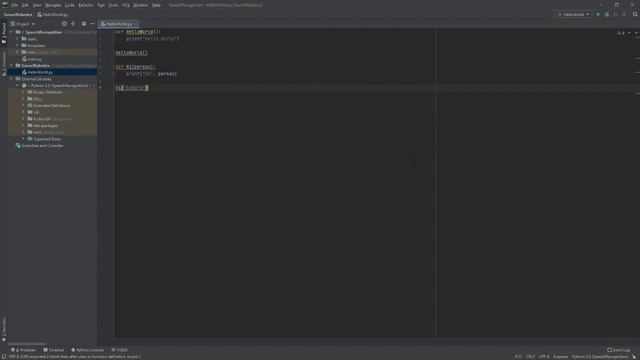Open the View menu
The height and width of the screenshot is (360, 640).
tap(37, 5)
